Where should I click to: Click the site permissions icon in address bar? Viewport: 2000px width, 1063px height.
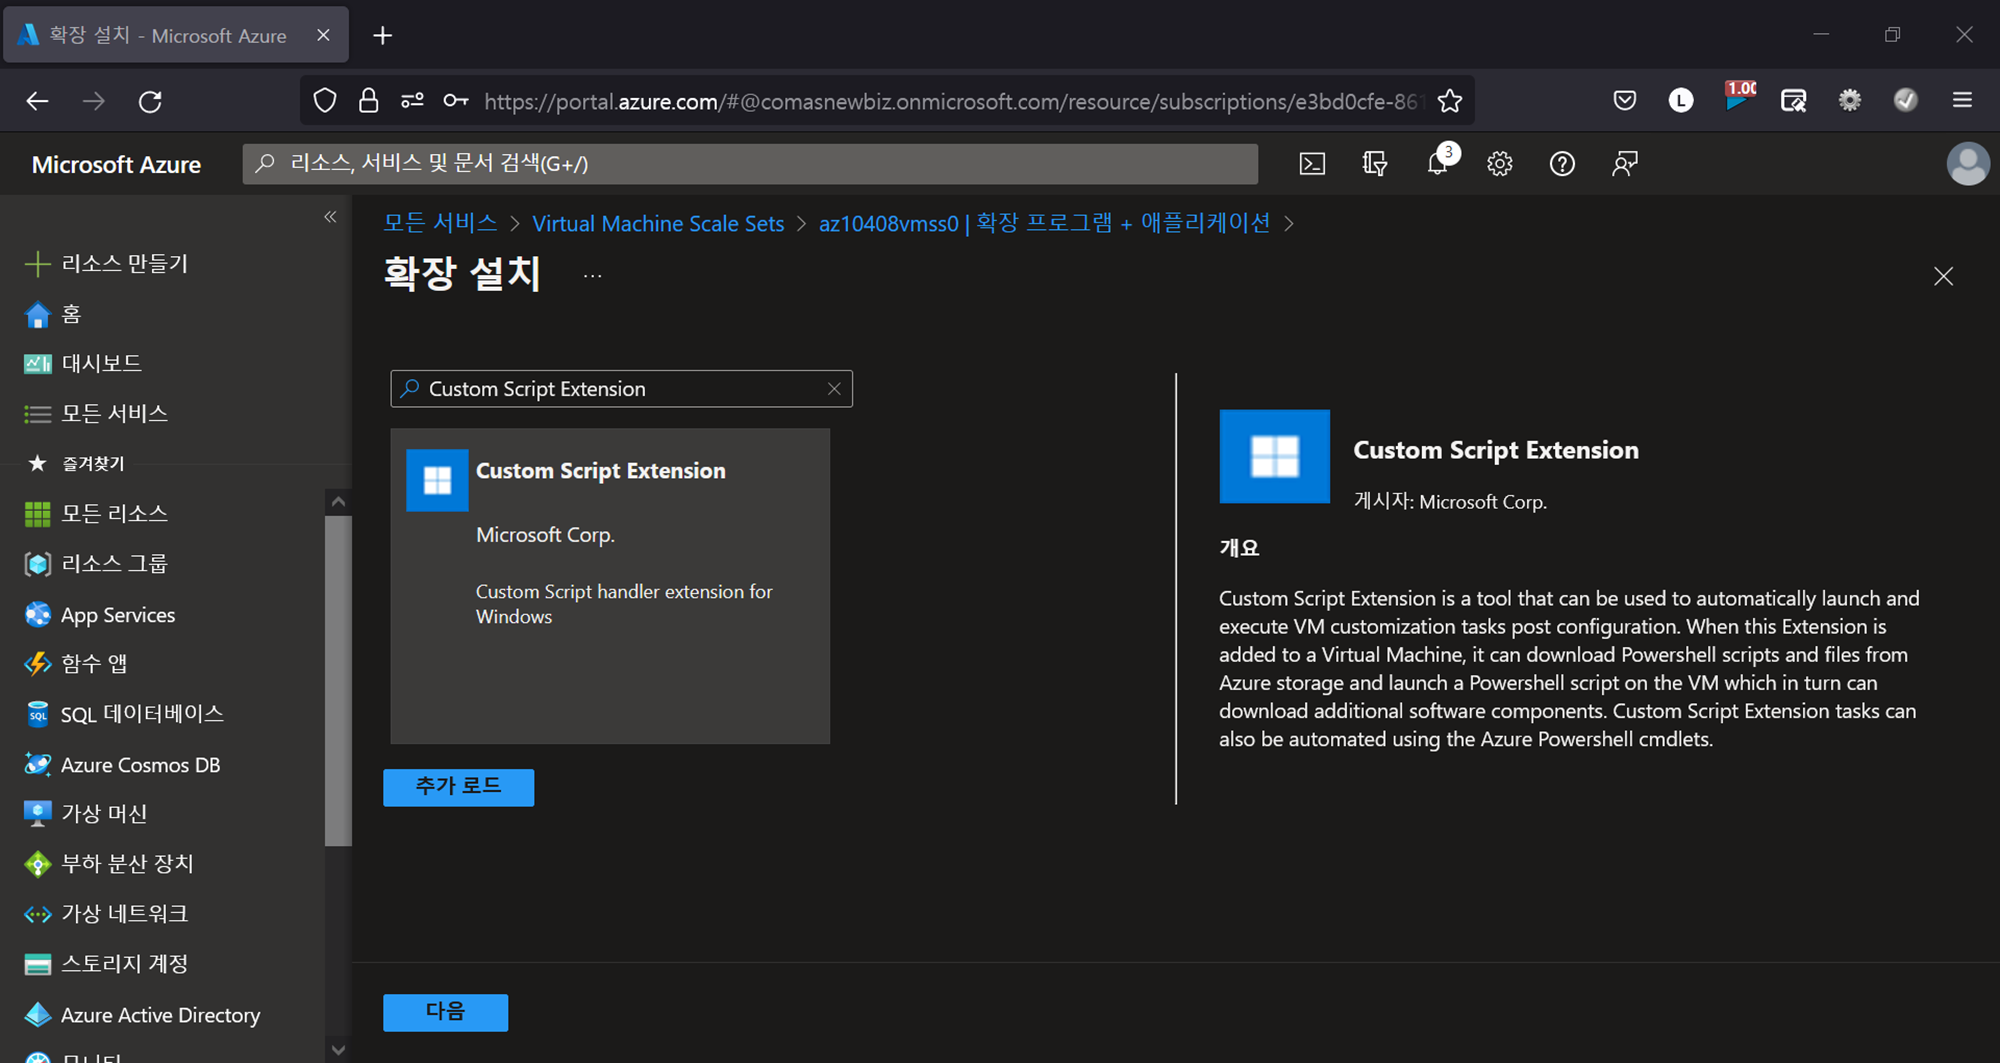(412, 101)
